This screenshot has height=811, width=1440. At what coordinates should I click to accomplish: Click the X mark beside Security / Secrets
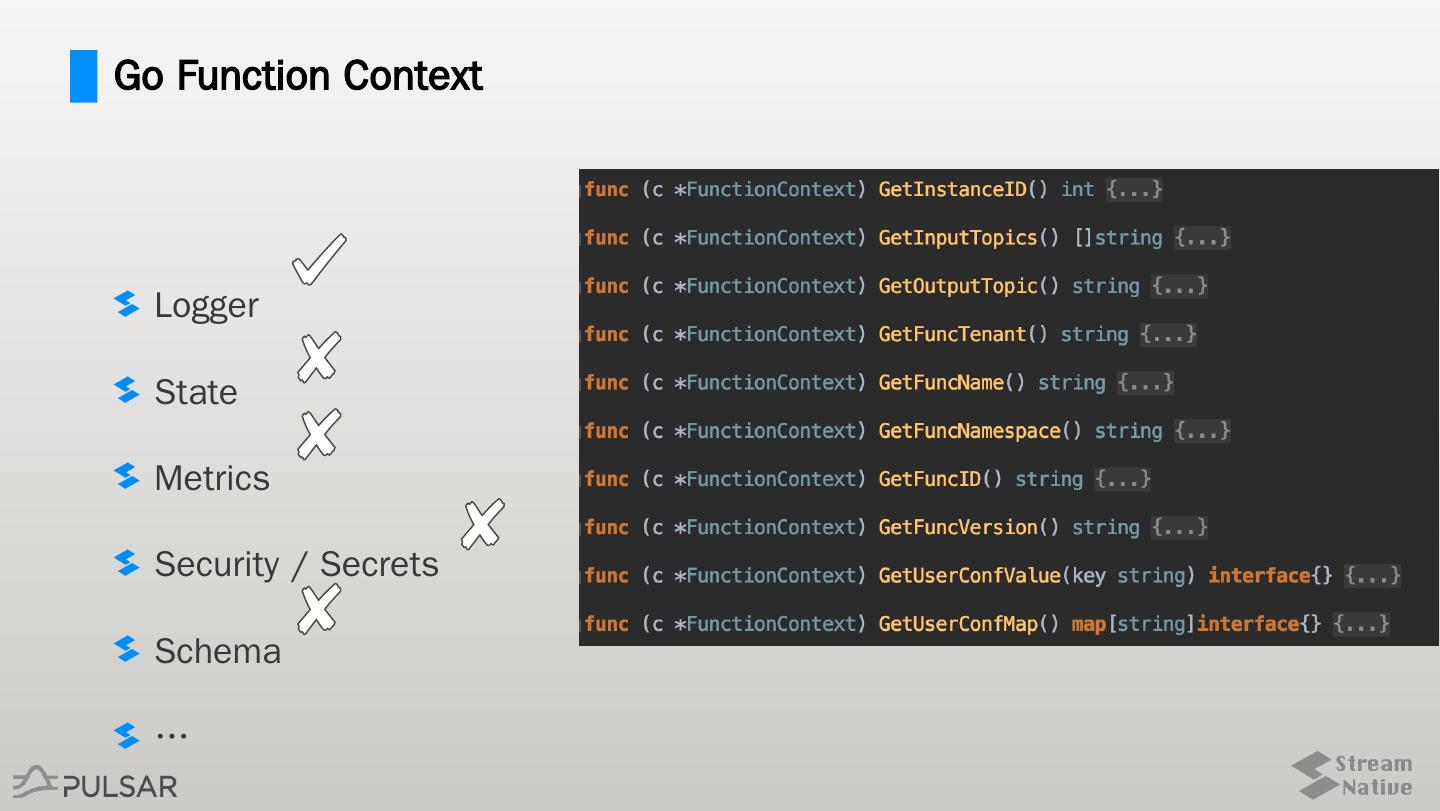482,524
